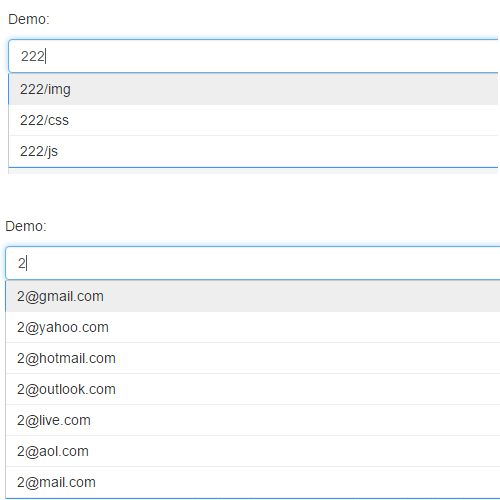This screenshot has width=500, height=500.
Task: Select 2@gmail.com from the suggestions
Action: pos(253,296)
